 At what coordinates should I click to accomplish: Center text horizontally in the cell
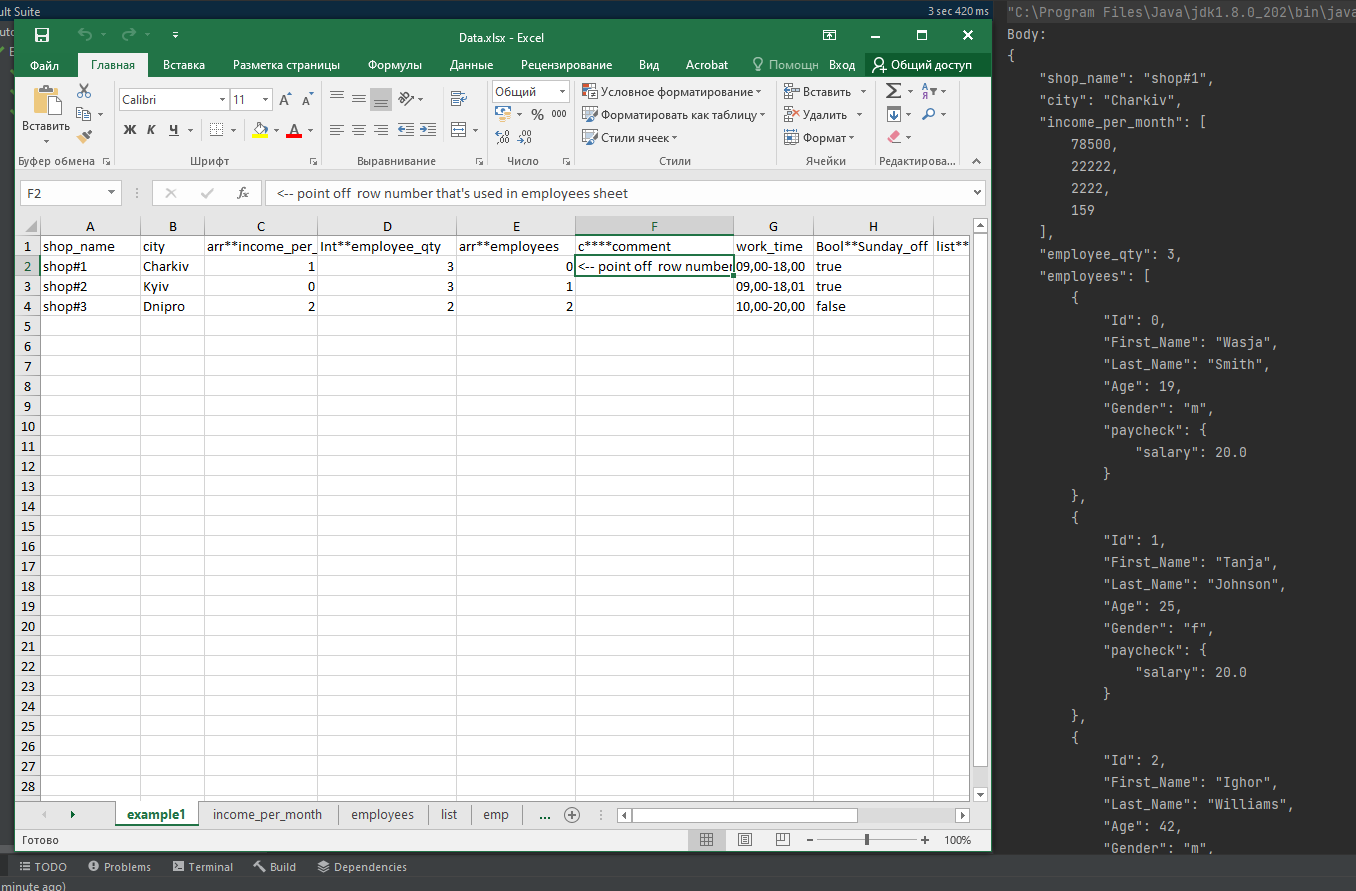coord(359,130)
